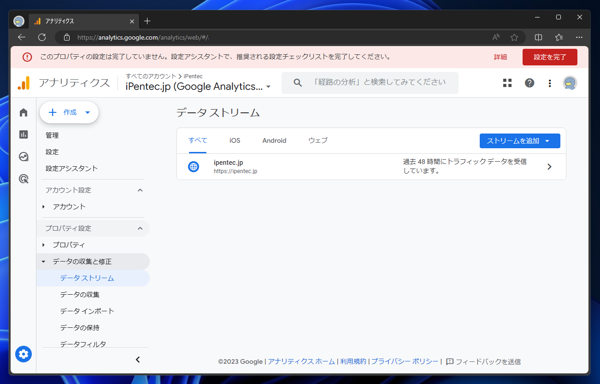Click the browser profile icon in title bar
This screenshot has height=384, width=600.
pos(19,21)
